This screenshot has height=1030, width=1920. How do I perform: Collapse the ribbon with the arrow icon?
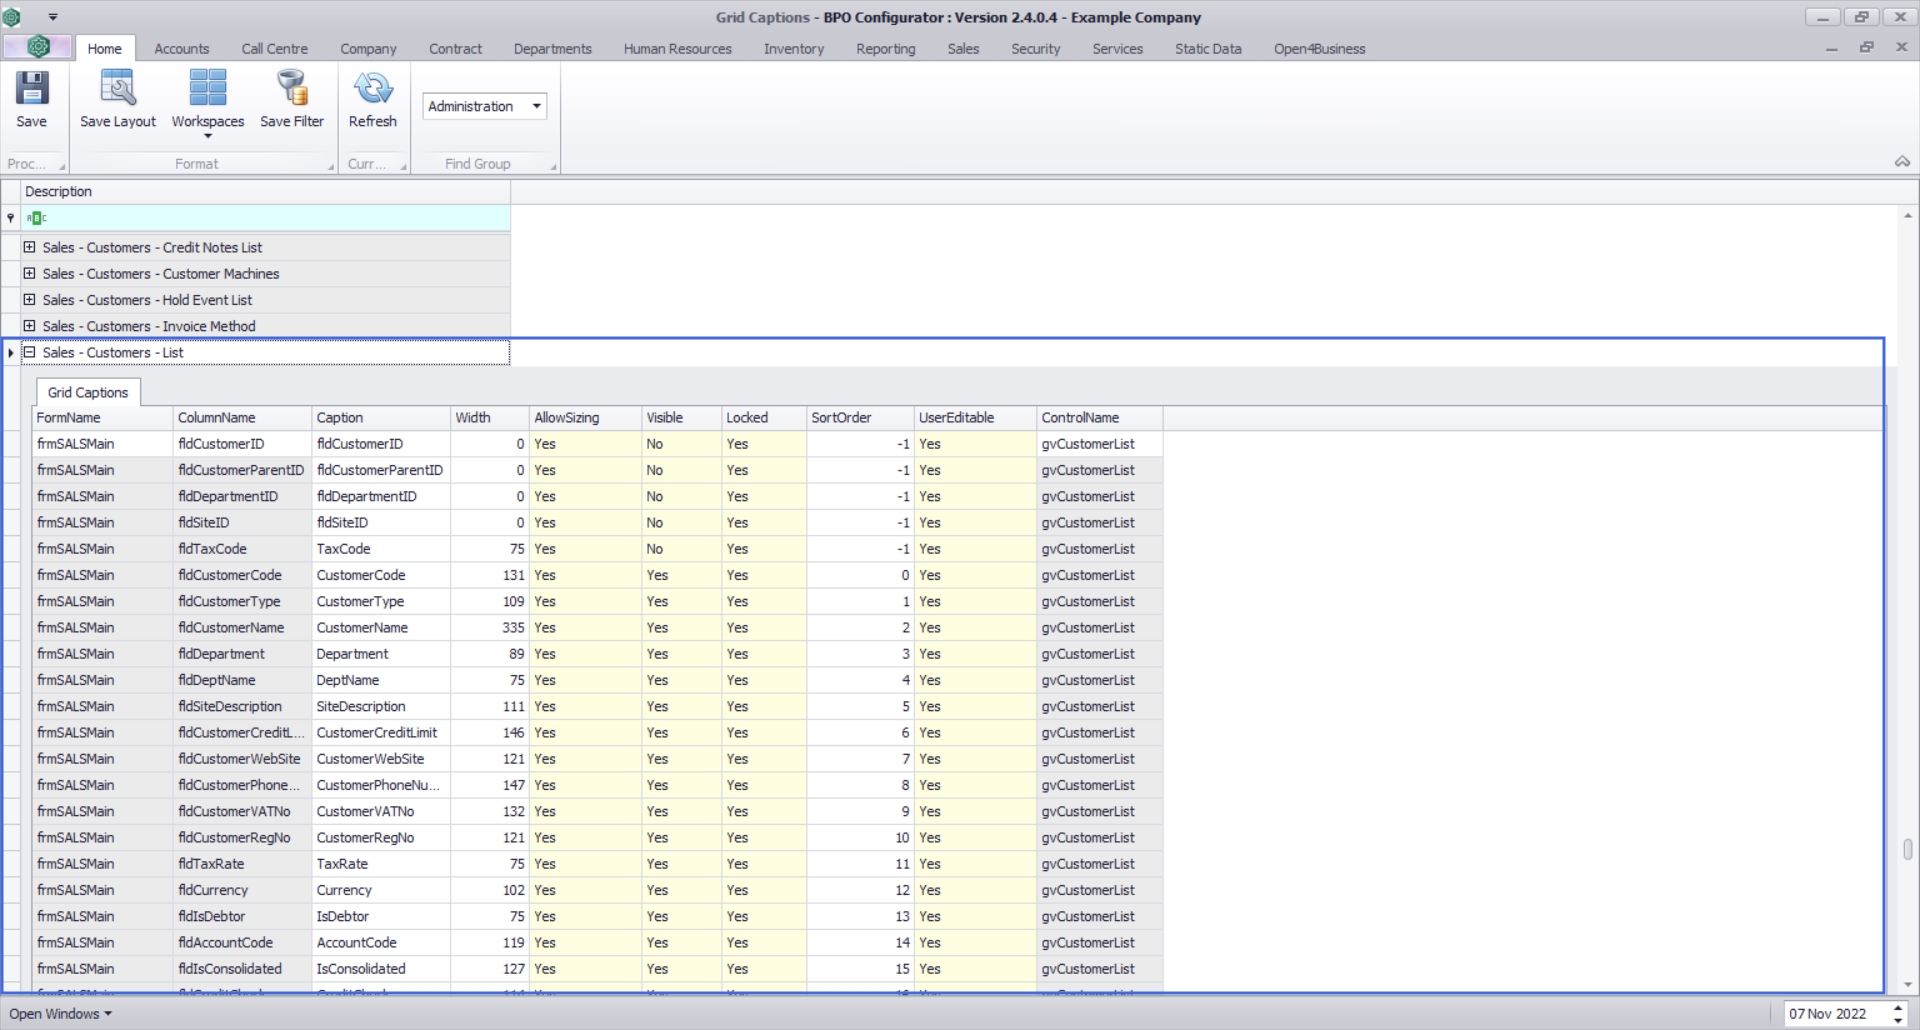pyautogui.click(x=1901, y=162)
